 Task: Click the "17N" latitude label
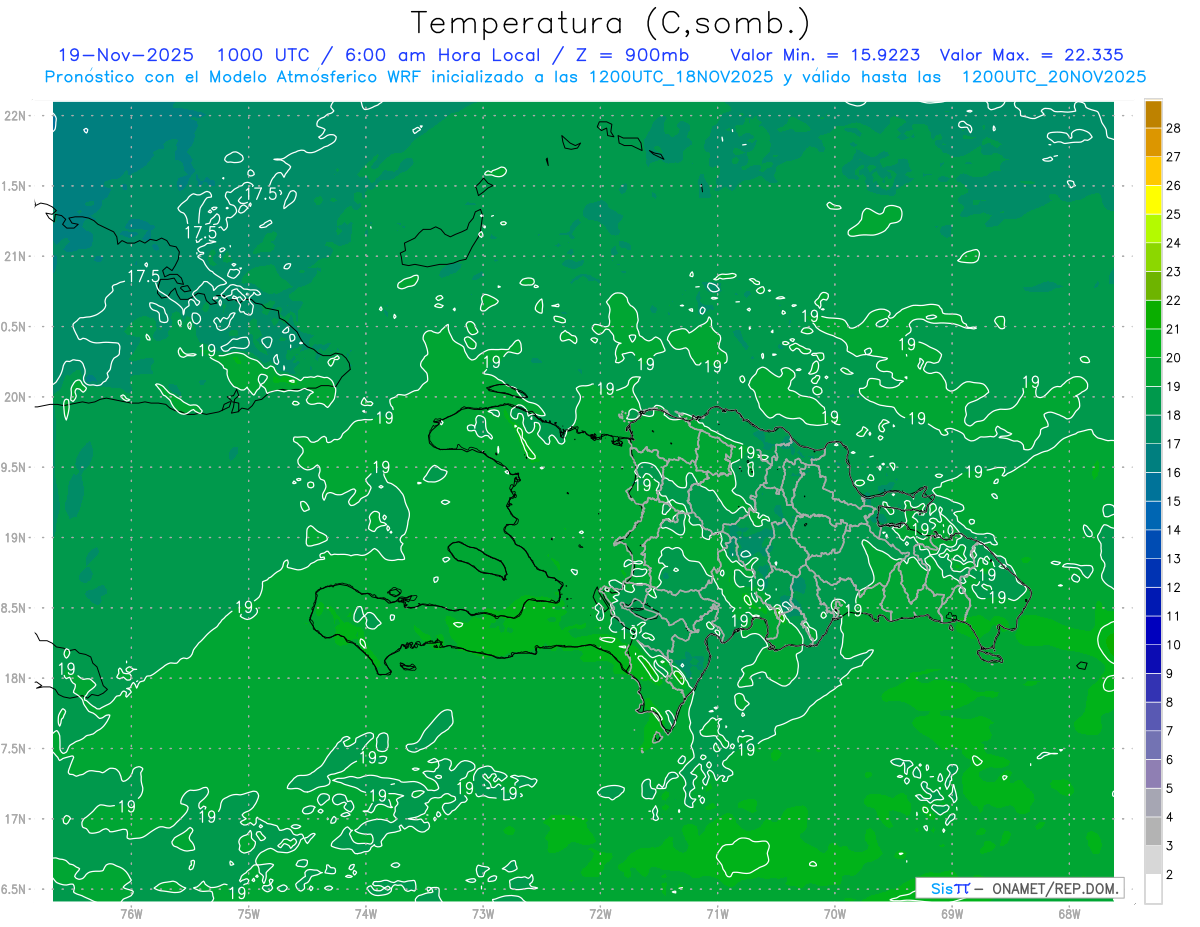click(16, 819)
